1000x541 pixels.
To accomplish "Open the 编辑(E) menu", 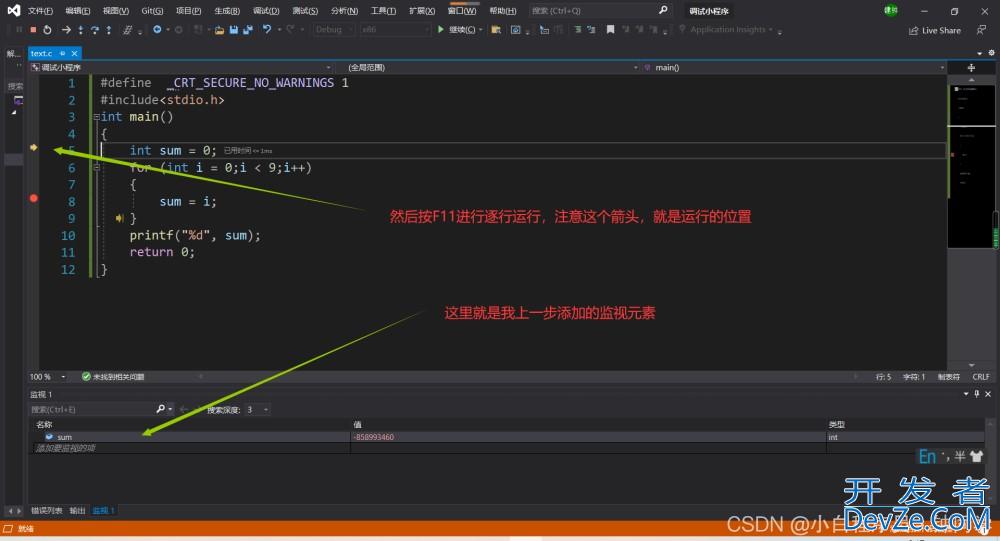I will [78, 11].
